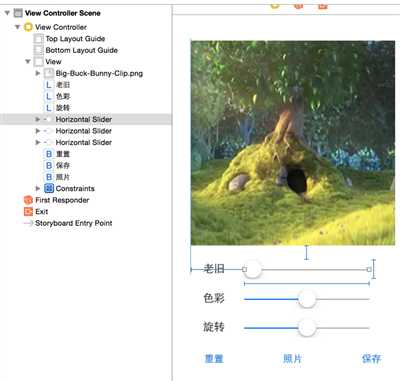Click selected slider's right resize handle
Image resolution: width=400 pixels, height=381 pixels.
tap(369, 269)
